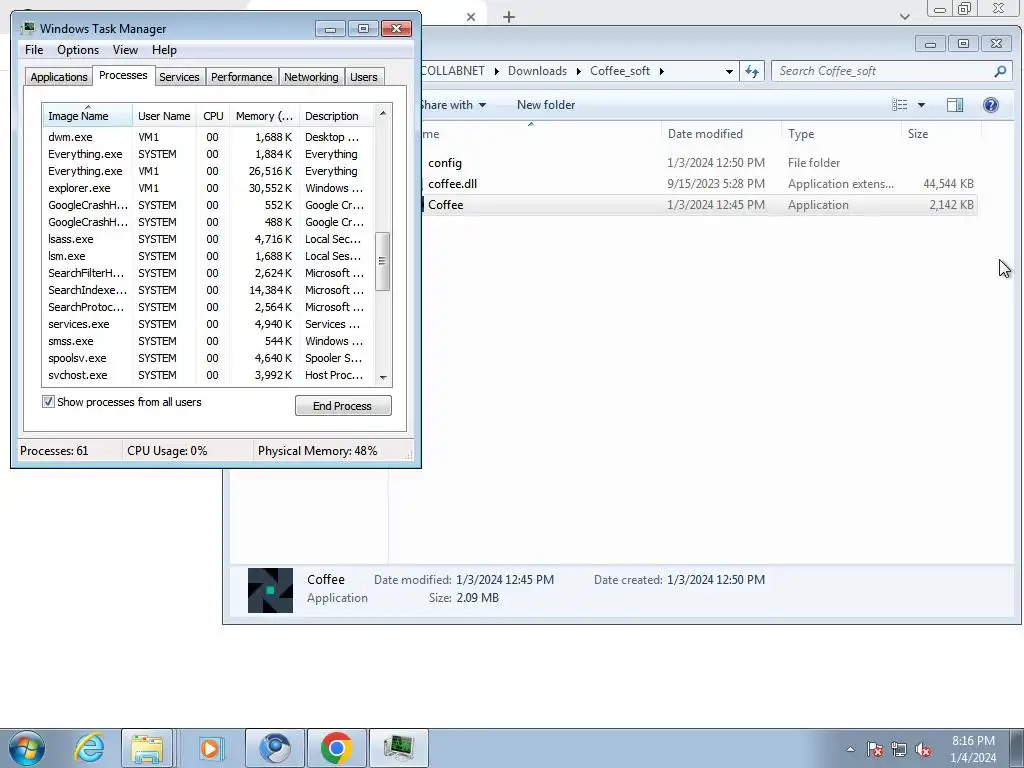Viewport: 1024px width, 768px height.
Task: Click the Action Center flag tray icon
Action: 874,749
